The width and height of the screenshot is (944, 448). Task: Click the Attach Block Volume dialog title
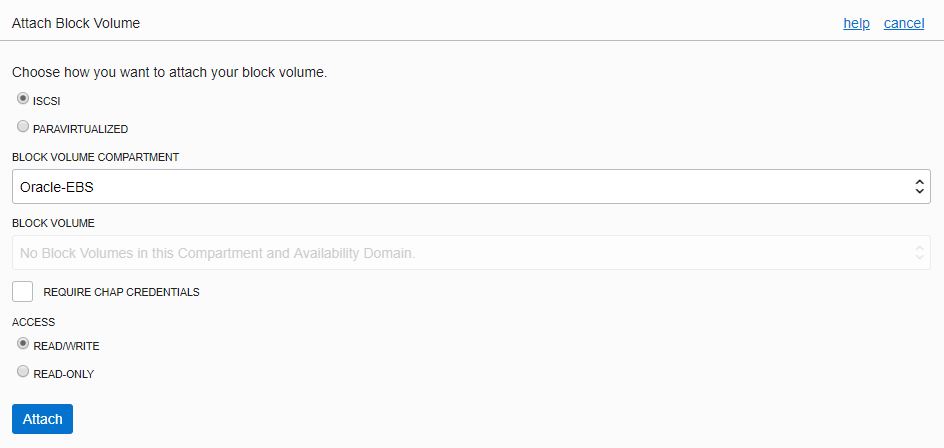tap(76, 23)
